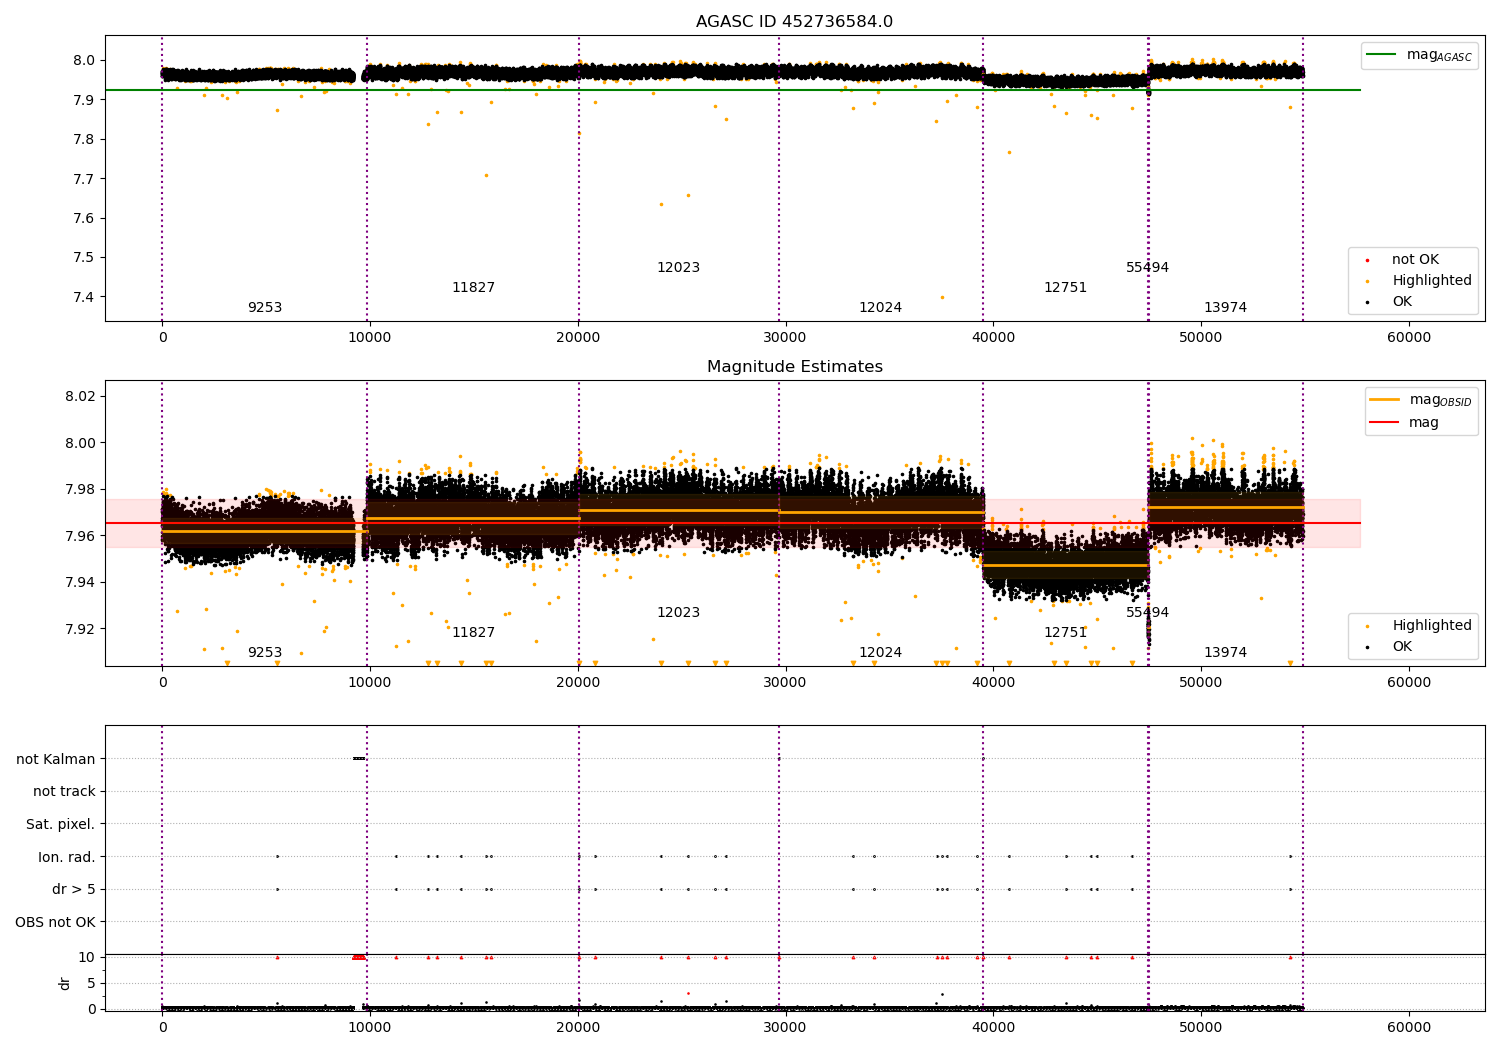
Task: Click OBSID label 12024 in Magnitude Estimates plot
Action: click(880, 653)
